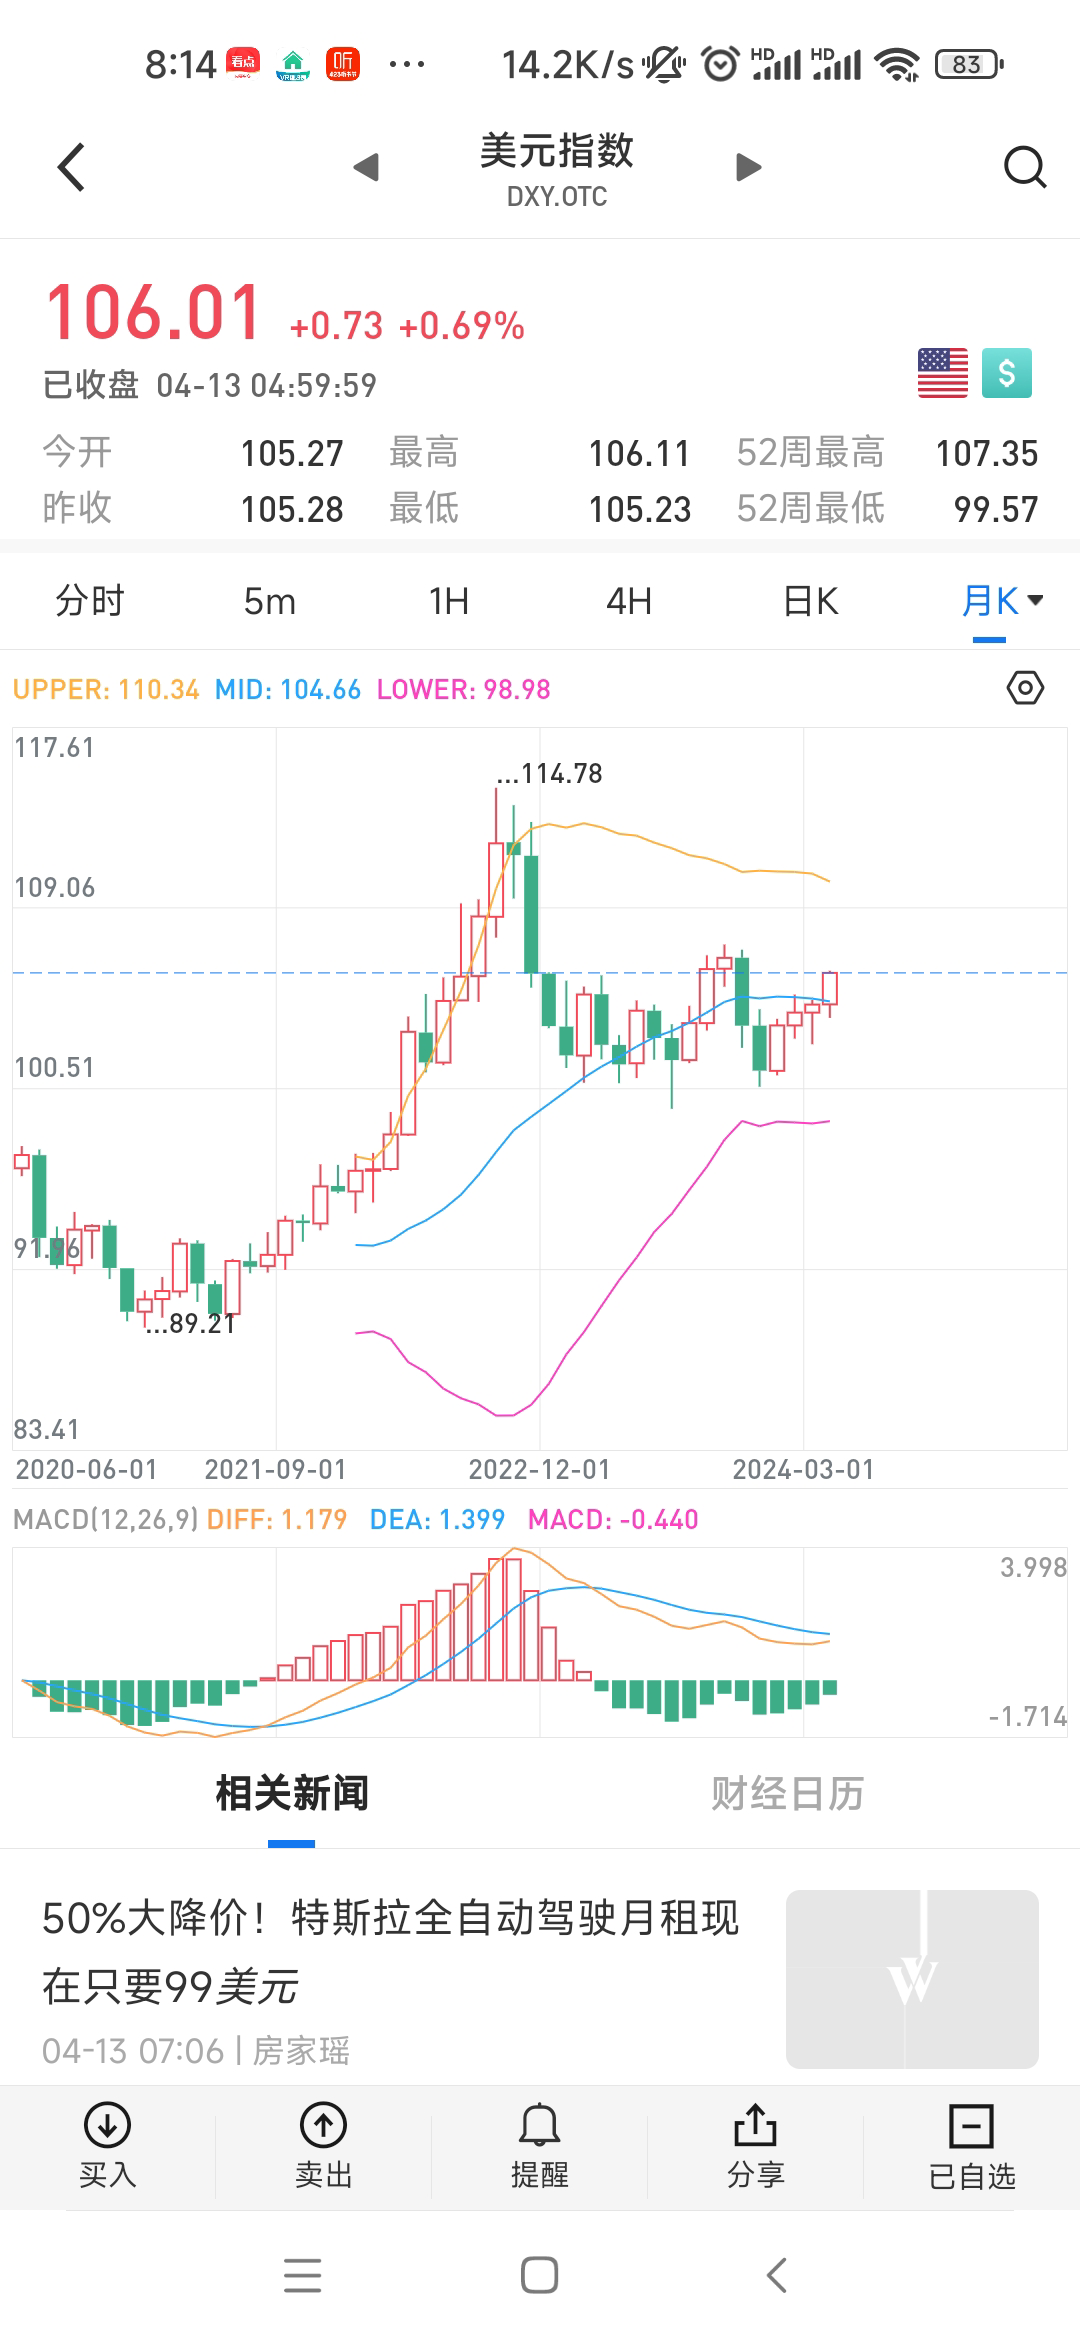
Task: Go to previous instrument with left triangle
Action: (x=366, y=167)
